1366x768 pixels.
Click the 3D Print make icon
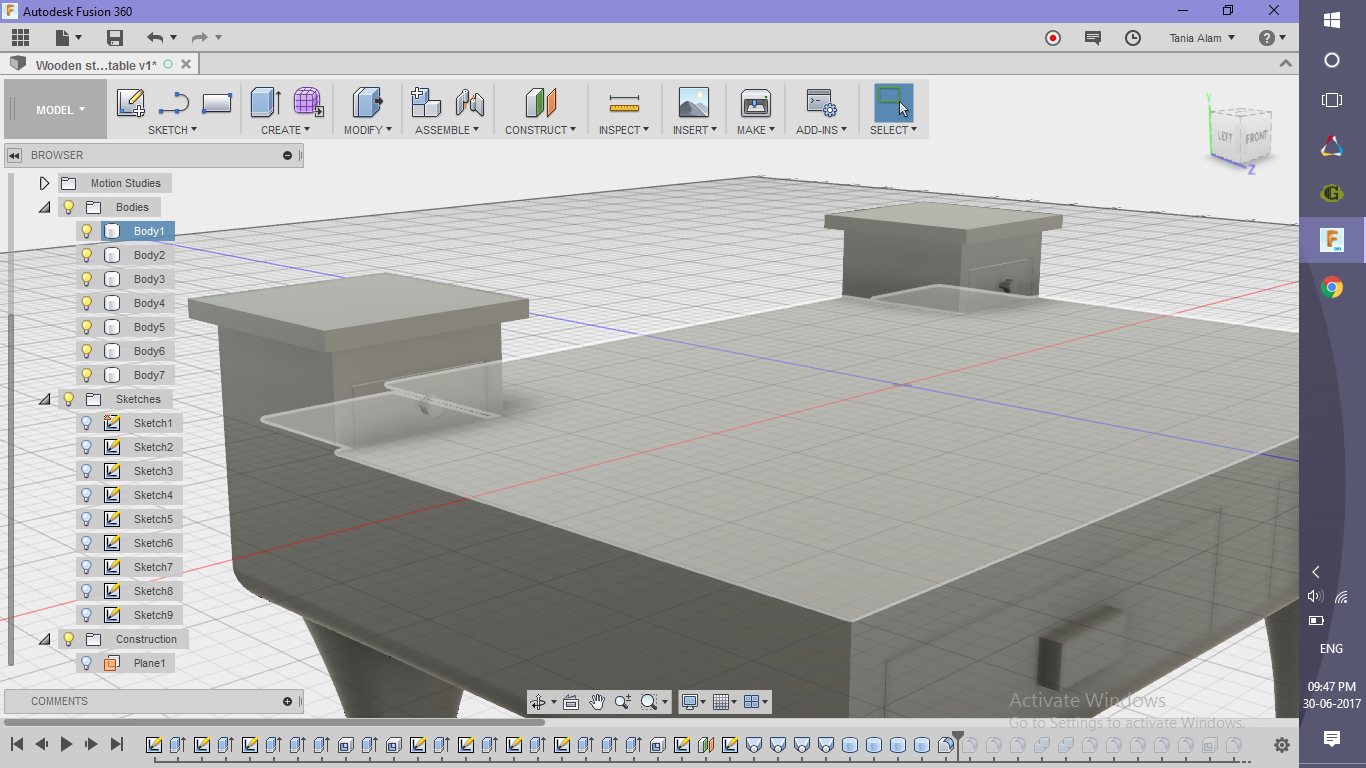755,102
